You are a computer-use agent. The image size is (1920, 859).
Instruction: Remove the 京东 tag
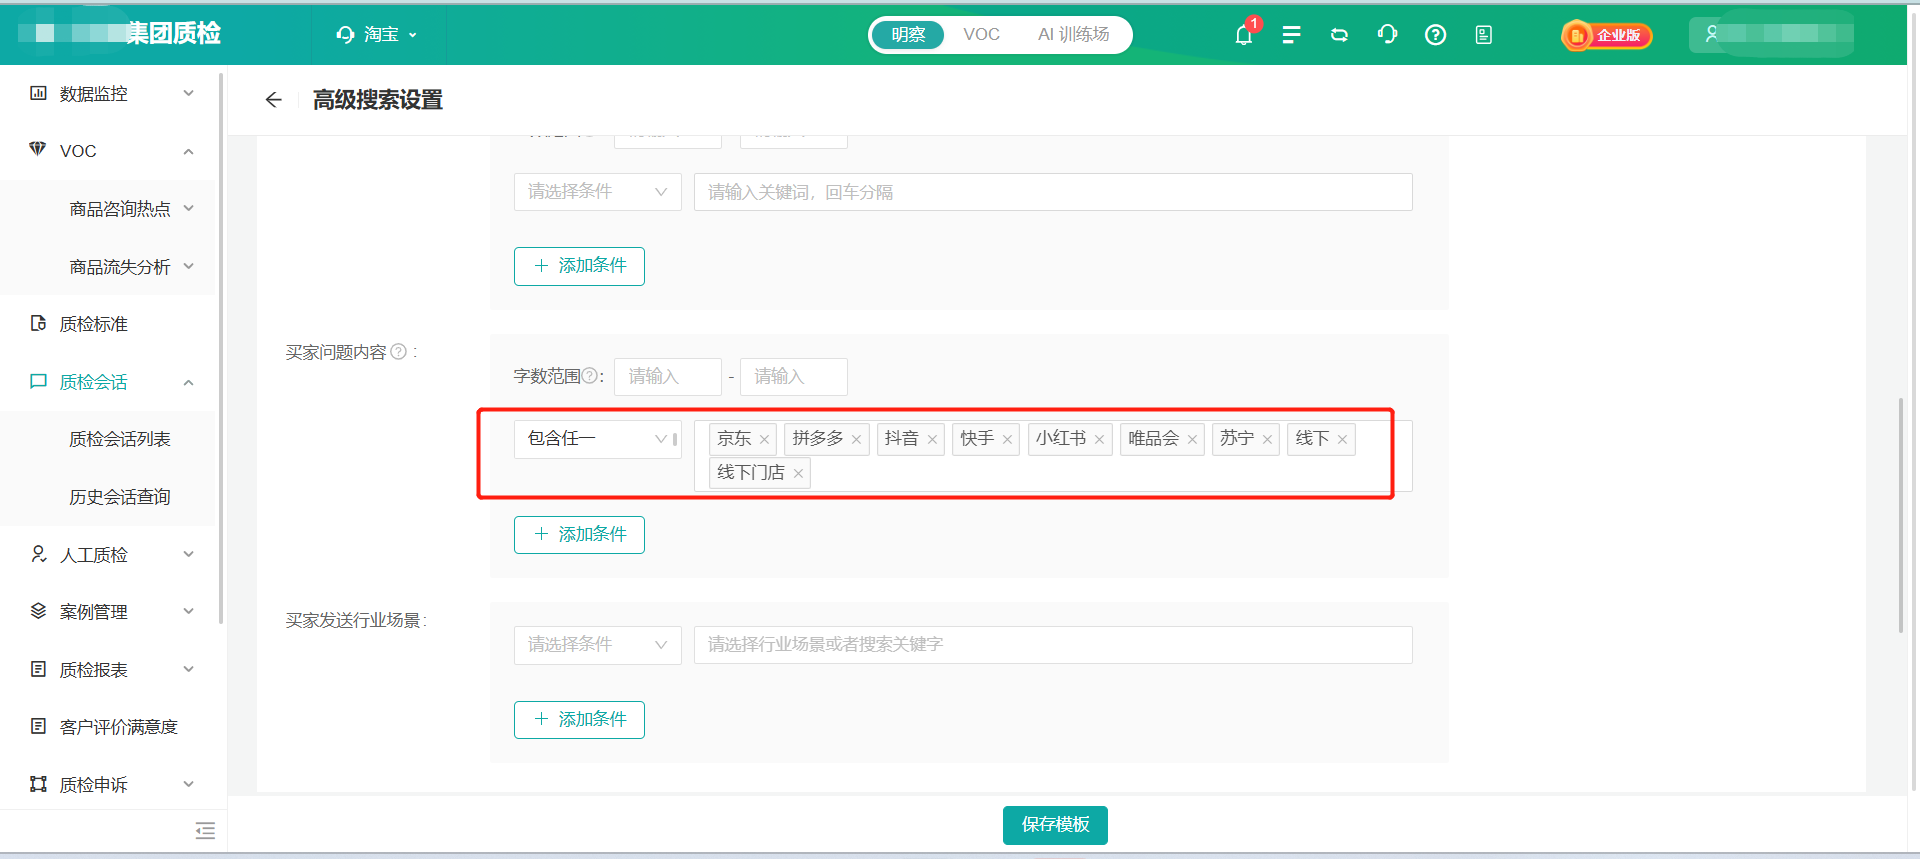pos(764,439)
